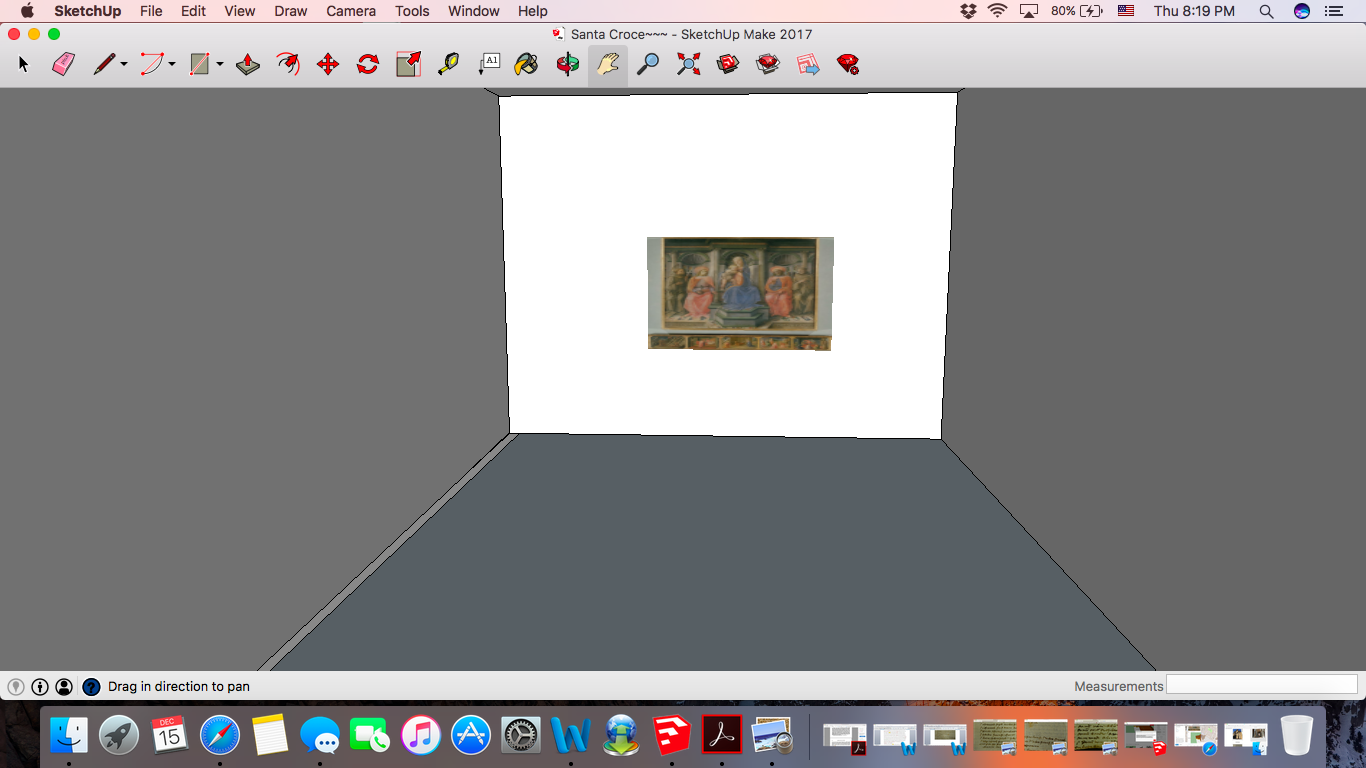This screenshot has height=768, width=1366.
Task: Open the Help menu
Action: click(x=533, y=11)
